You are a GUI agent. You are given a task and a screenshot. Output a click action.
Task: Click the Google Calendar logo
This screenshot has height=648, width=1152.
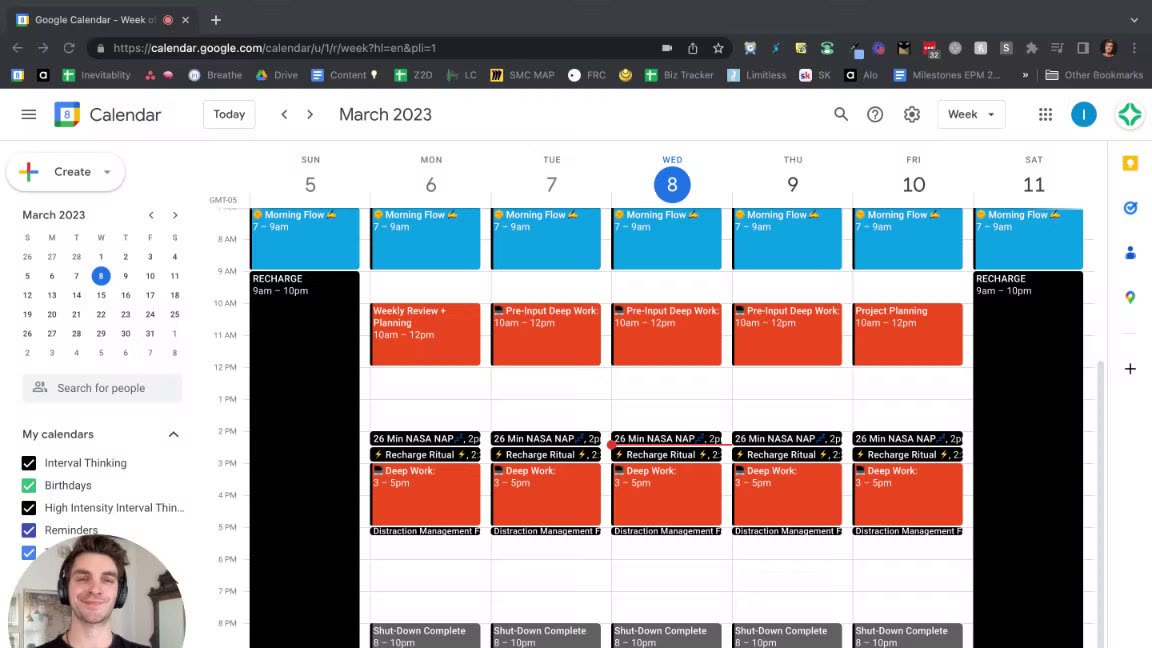[x=67, y=115]
